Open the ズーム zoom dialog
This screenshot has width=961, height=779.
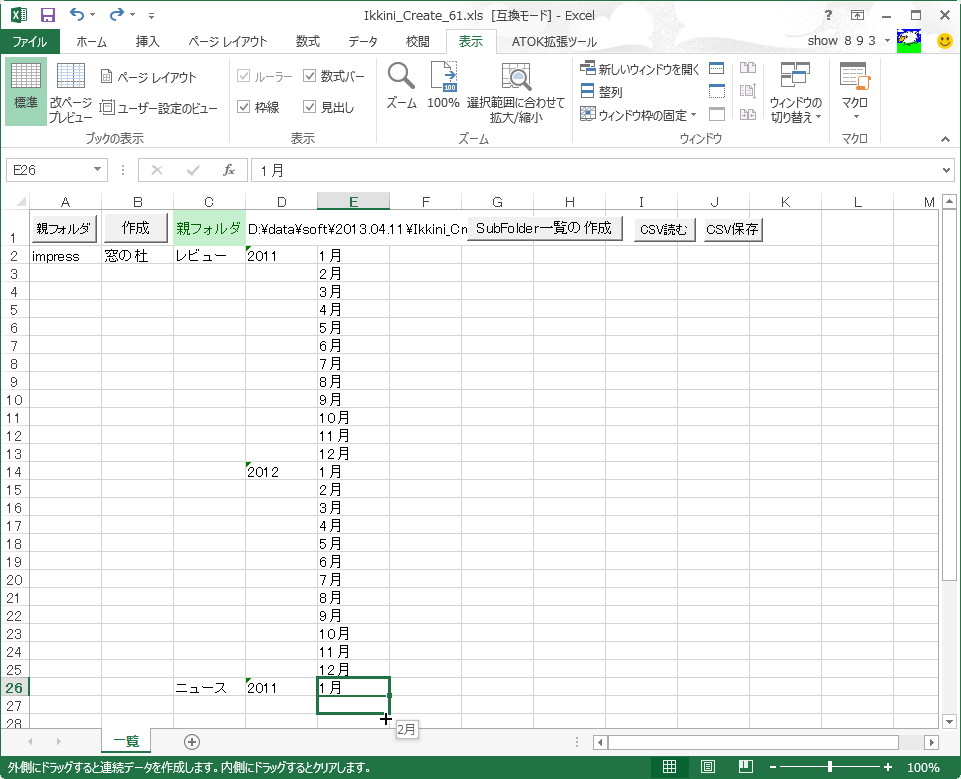pos(401,86)
